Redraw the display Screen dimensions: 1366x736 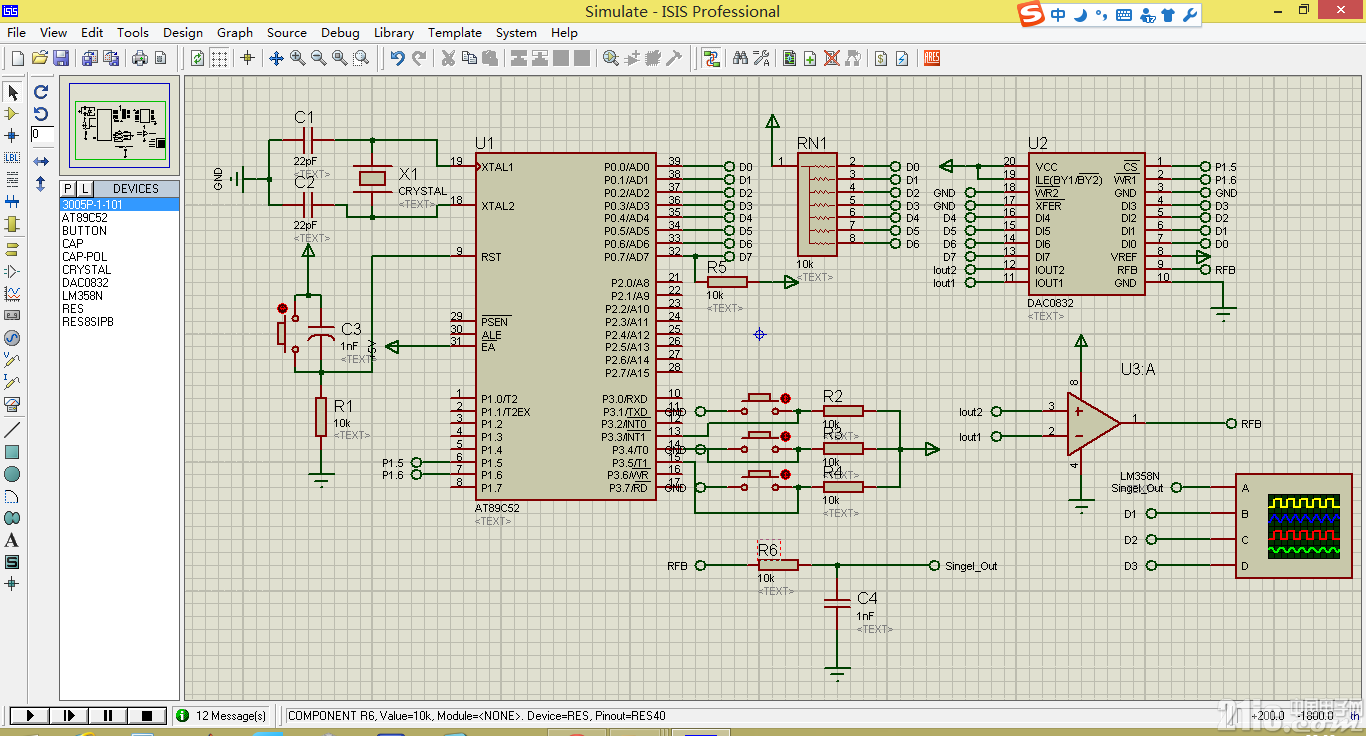(x=197, y=58)
